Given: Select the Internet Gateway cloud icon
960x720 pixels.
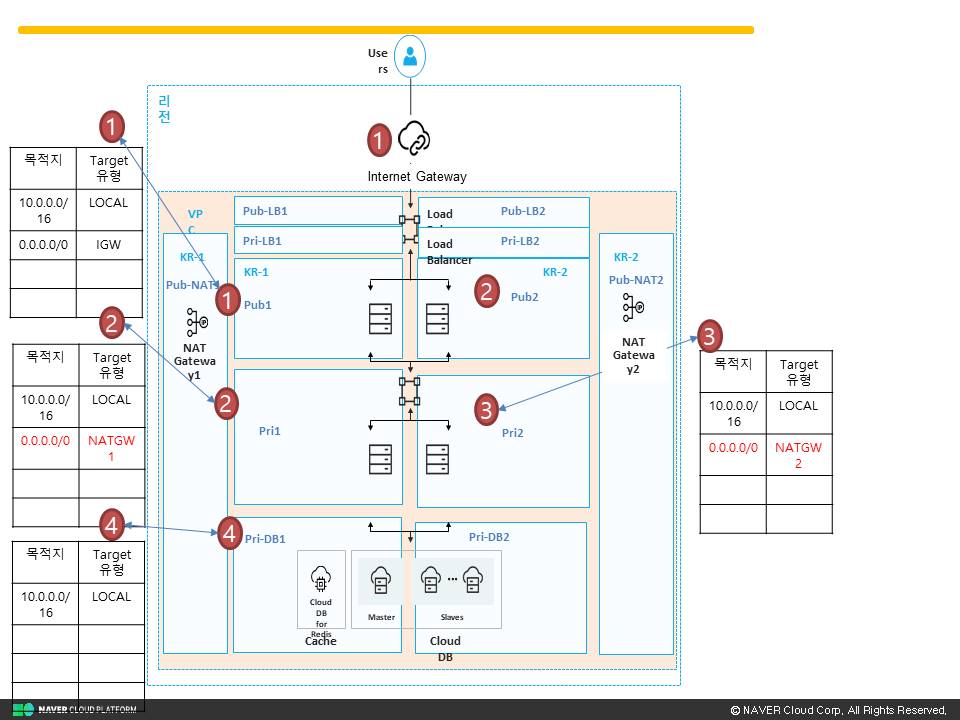Looking at the screenshot, I should 414,138.
